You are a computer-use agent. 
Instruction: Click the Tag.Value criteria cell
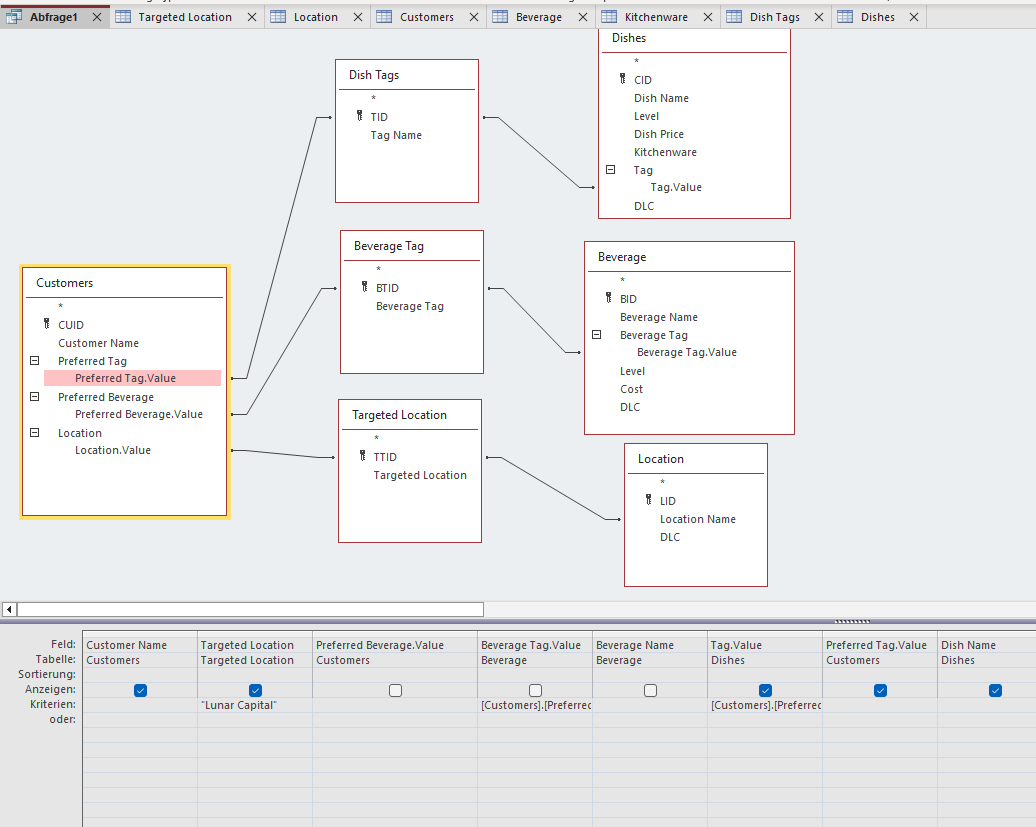point(765,705)
